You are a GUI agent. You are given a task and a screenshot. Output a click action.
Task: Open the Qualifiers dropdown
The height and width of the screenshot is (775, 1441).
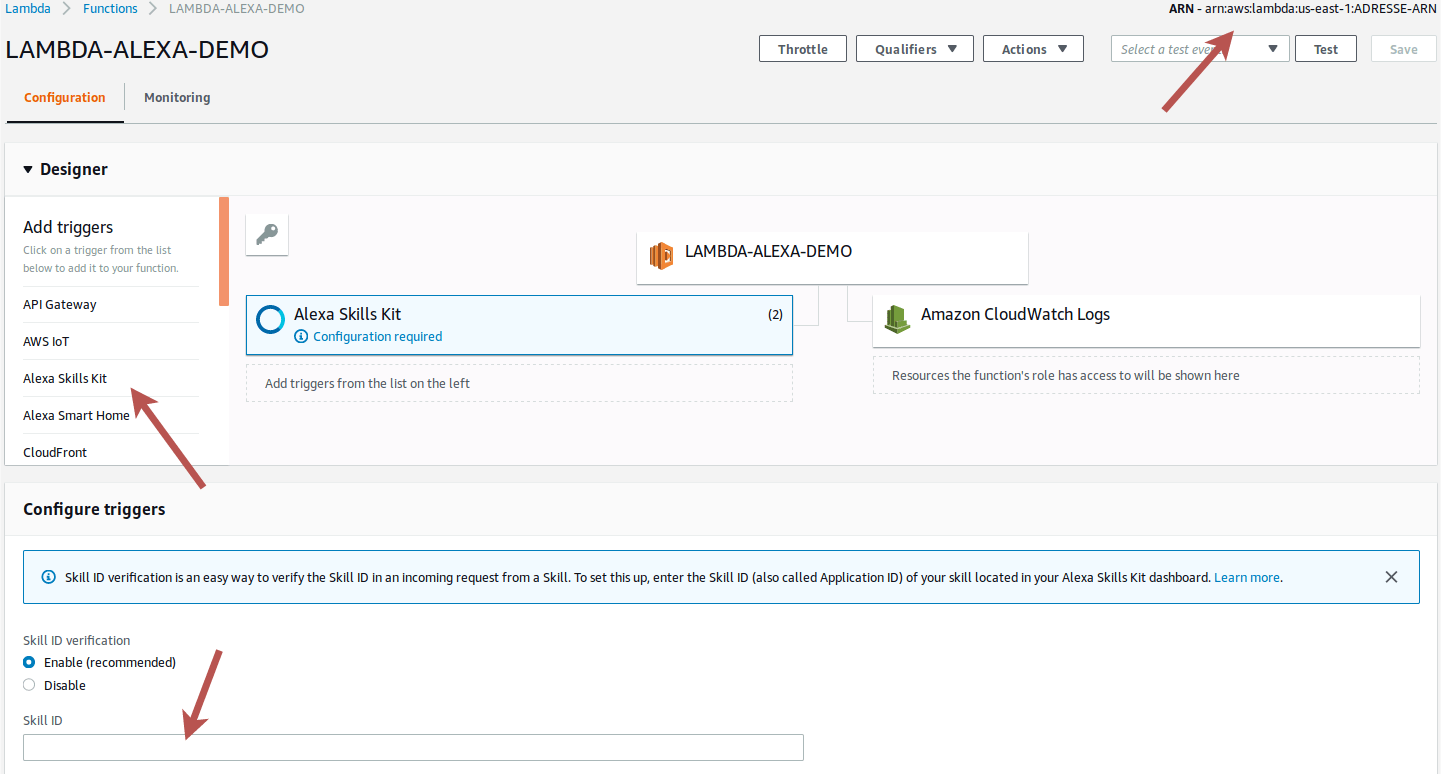pos(914,49)
